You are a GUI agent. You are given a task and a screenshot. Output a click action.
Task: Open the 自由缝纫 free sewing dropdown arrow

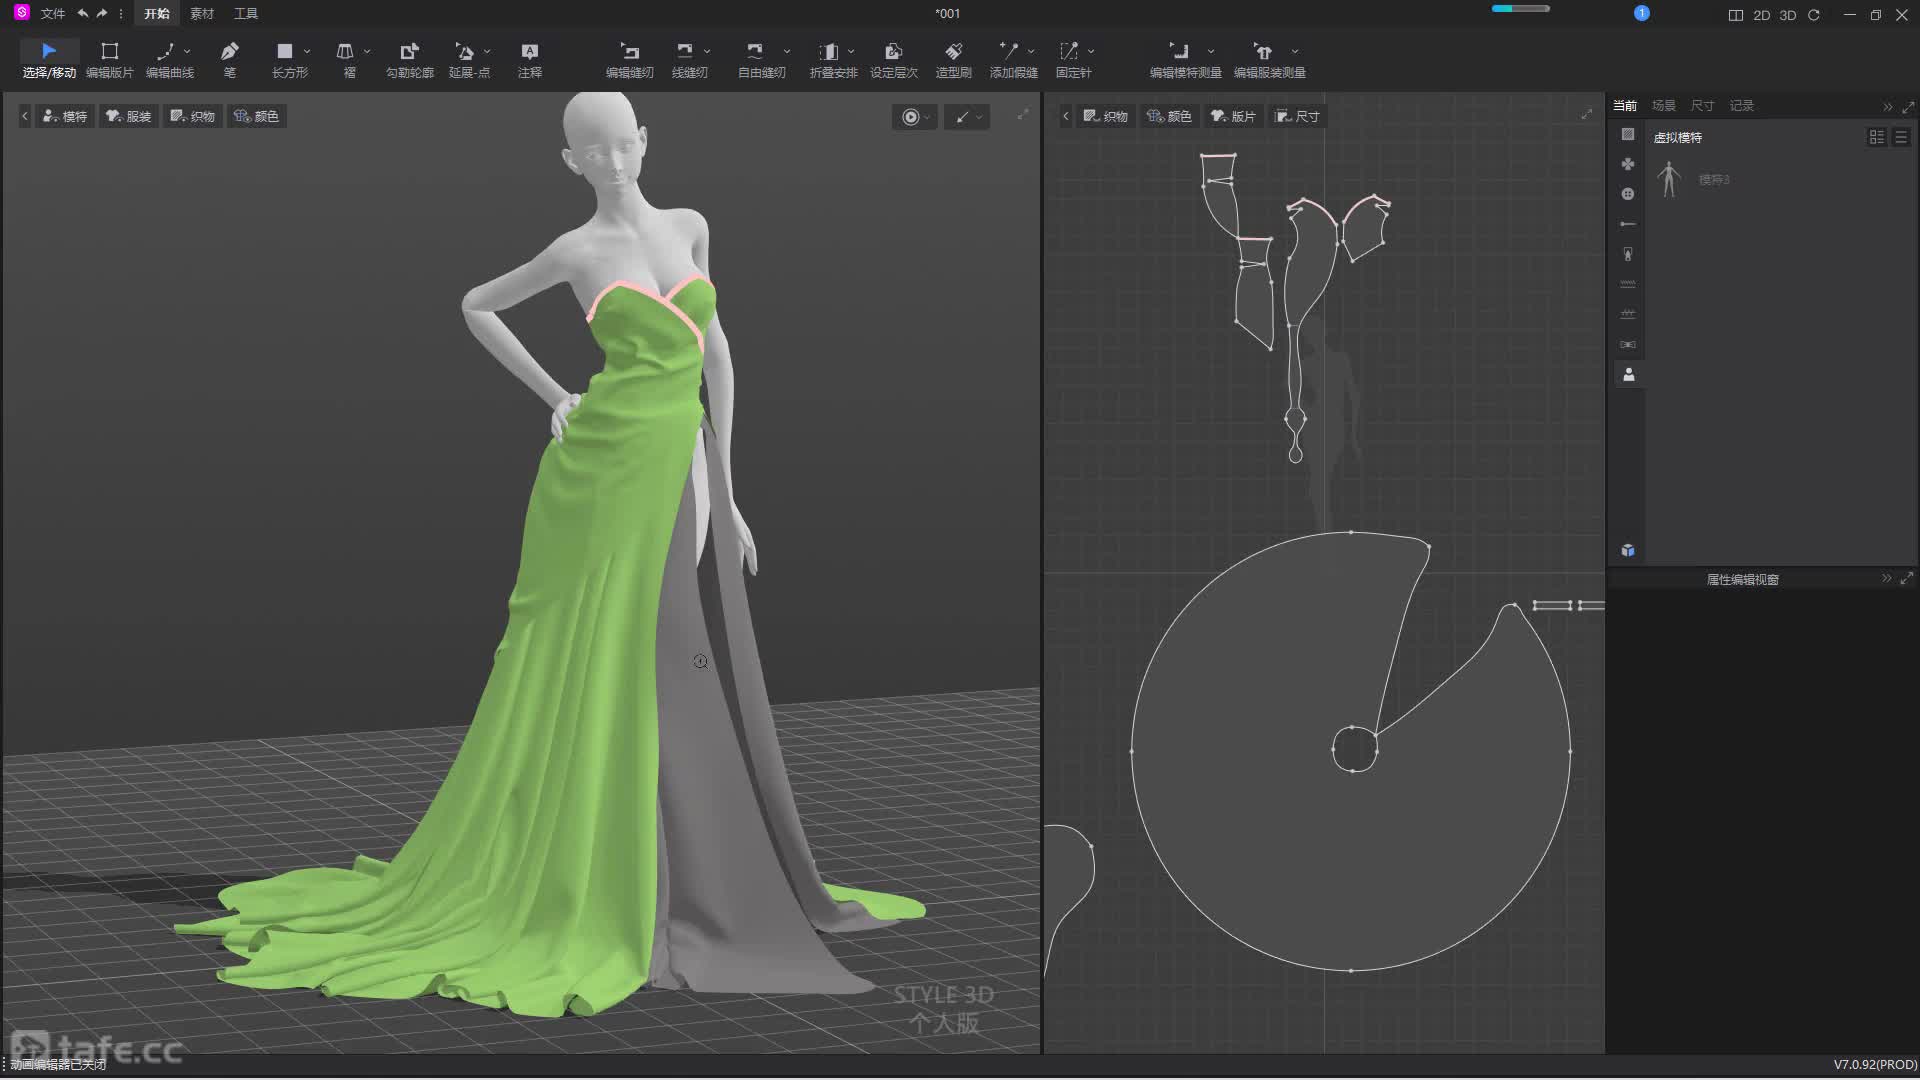tap(787, 51)
